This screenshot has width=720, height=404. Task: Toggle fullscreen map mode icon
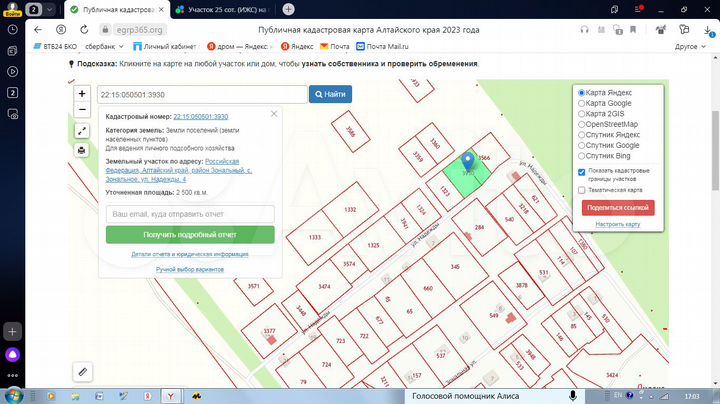[82, 131]
